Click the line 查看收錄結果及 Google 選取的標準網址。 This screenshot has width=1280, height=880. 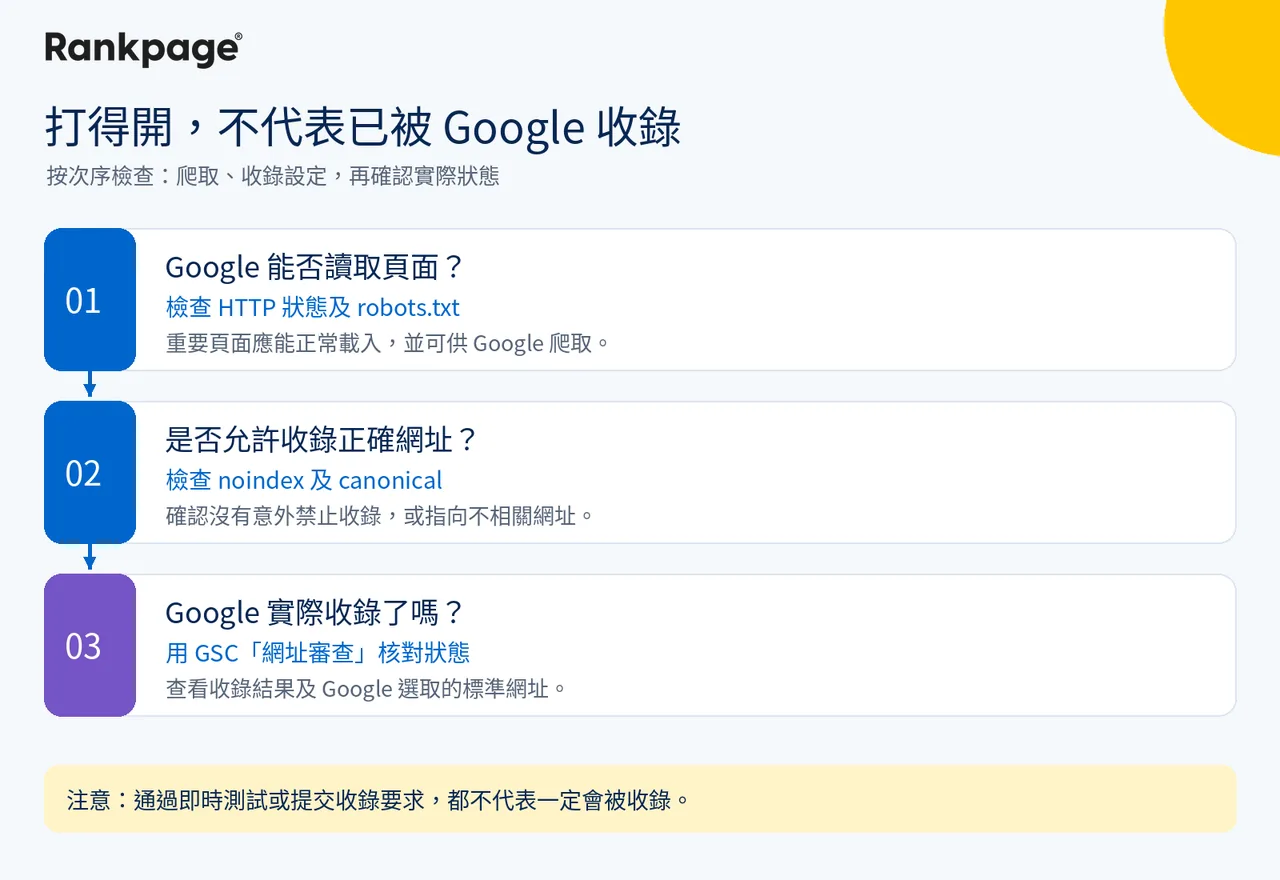pos(366,690)
